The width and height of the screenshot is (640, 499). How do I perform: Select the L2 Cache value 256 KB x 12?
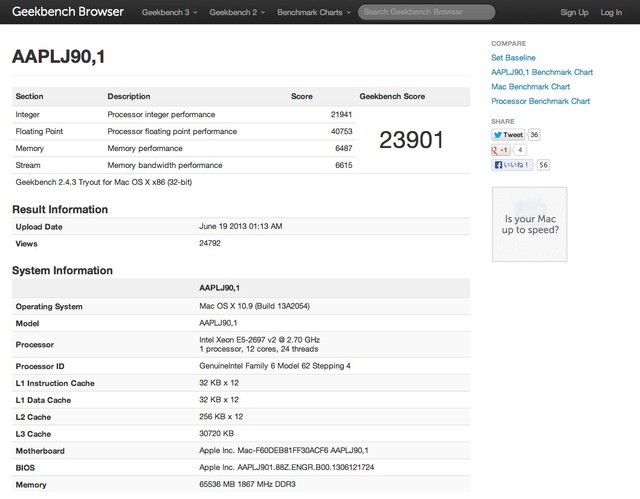pyautogui.click(x=221, y=417)
